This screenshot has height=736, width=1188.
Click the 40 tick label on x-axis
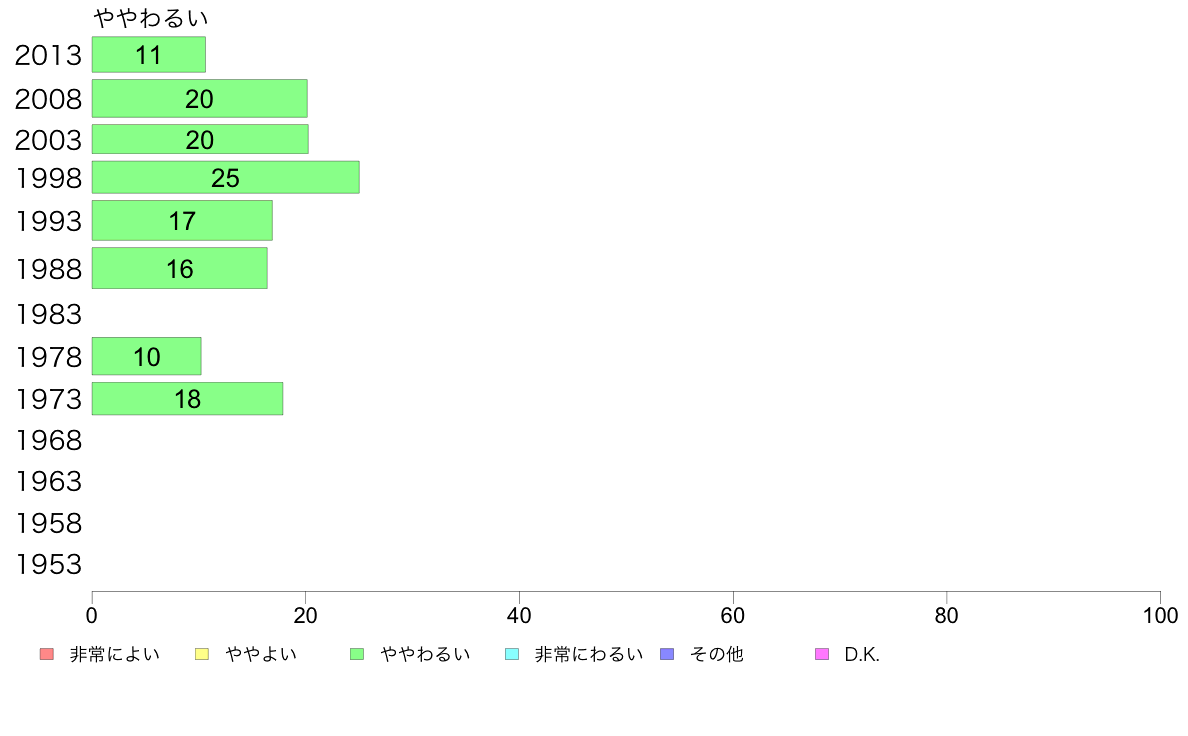[519, 615]
